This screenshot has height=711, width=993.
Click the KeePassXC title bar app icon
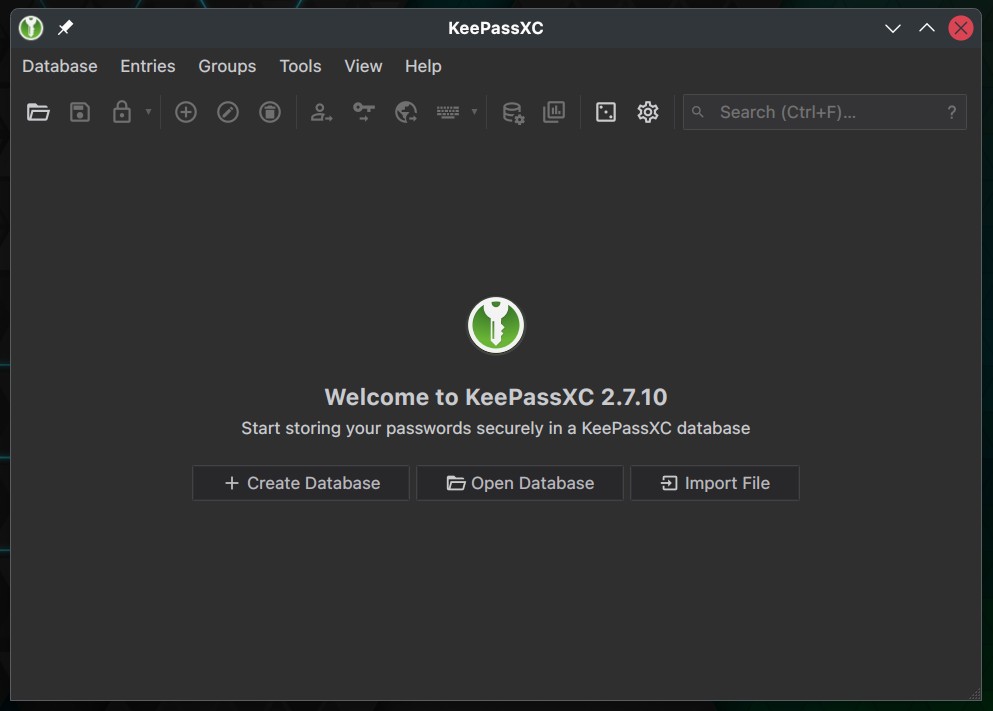click(30, 28)
